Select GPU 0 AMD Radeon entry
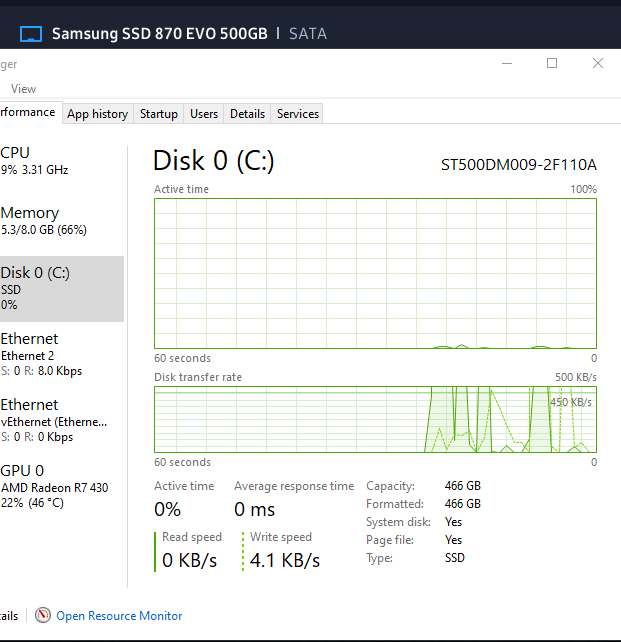This screenshot has height=642, width=621. tap(61, 486)
